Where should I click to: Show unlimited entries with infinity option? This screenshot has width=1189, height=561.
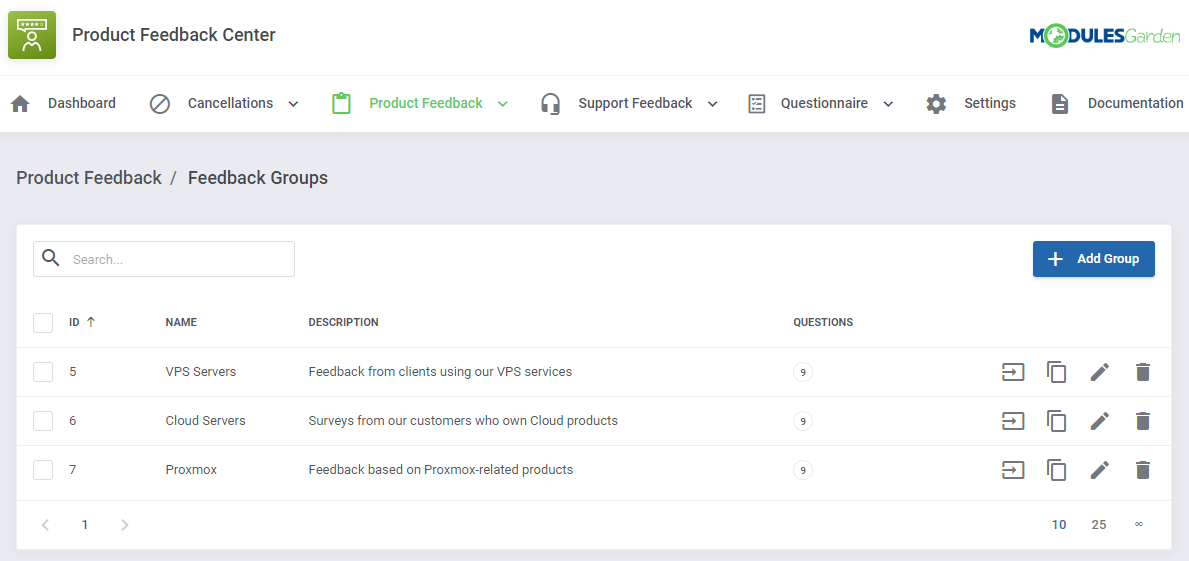1139,525
